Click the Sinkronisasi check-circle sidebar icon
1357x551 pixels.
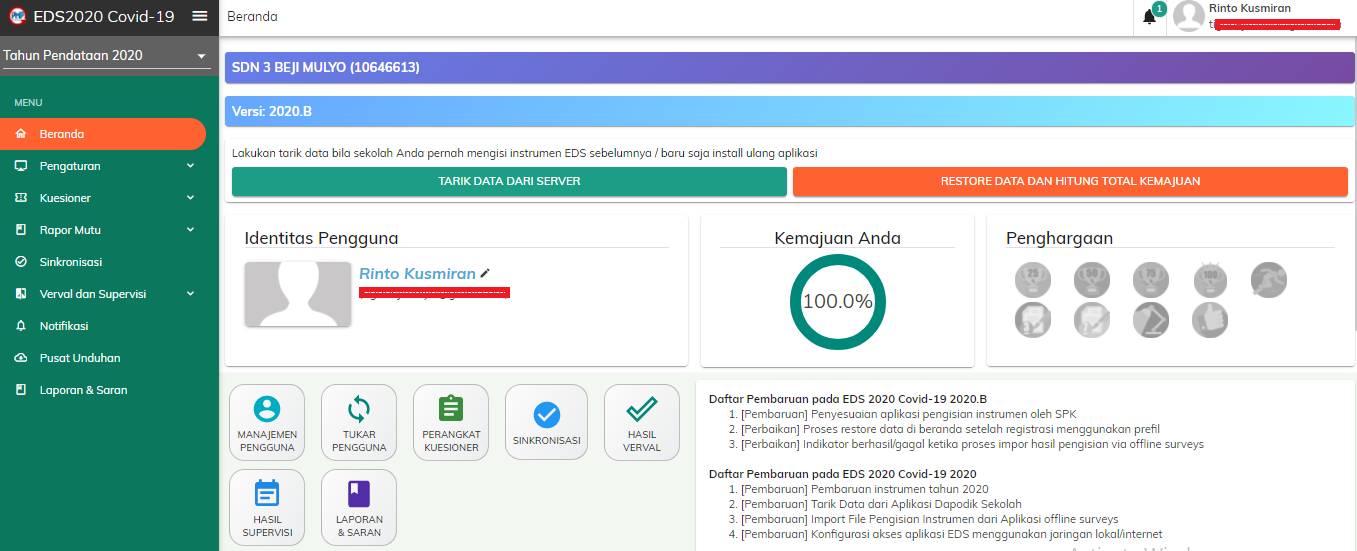coord(21,262)
